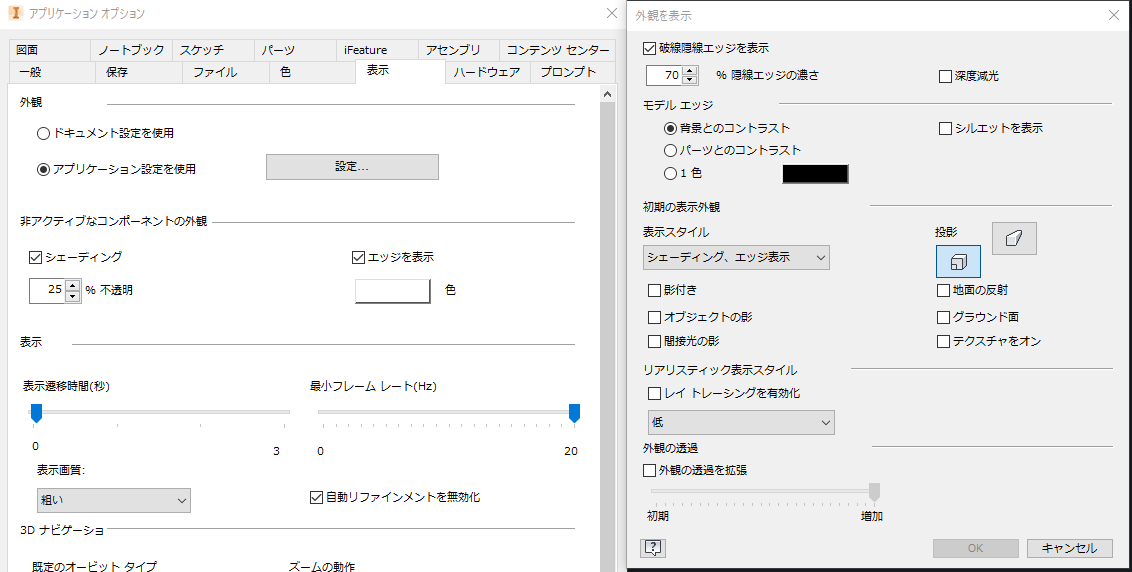
Task: Switch to the 一般 tab
Action: point(52,72)
